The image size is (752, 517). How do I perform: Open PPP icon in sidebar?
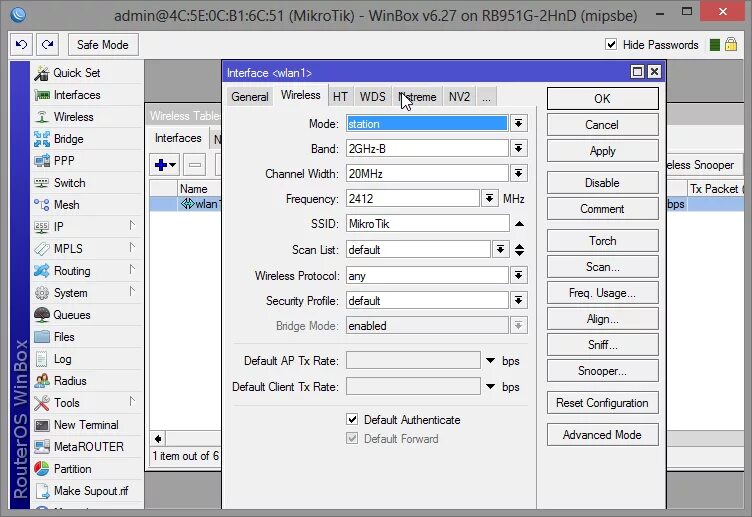[x=42, y=161]
